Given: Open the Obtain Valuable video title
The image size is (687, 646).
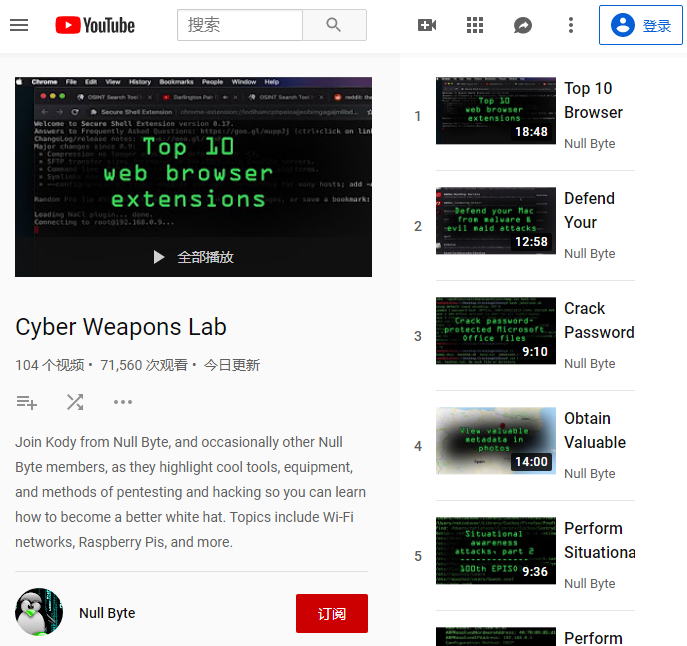Looking at the screenshot, I should tap(594, 430).
